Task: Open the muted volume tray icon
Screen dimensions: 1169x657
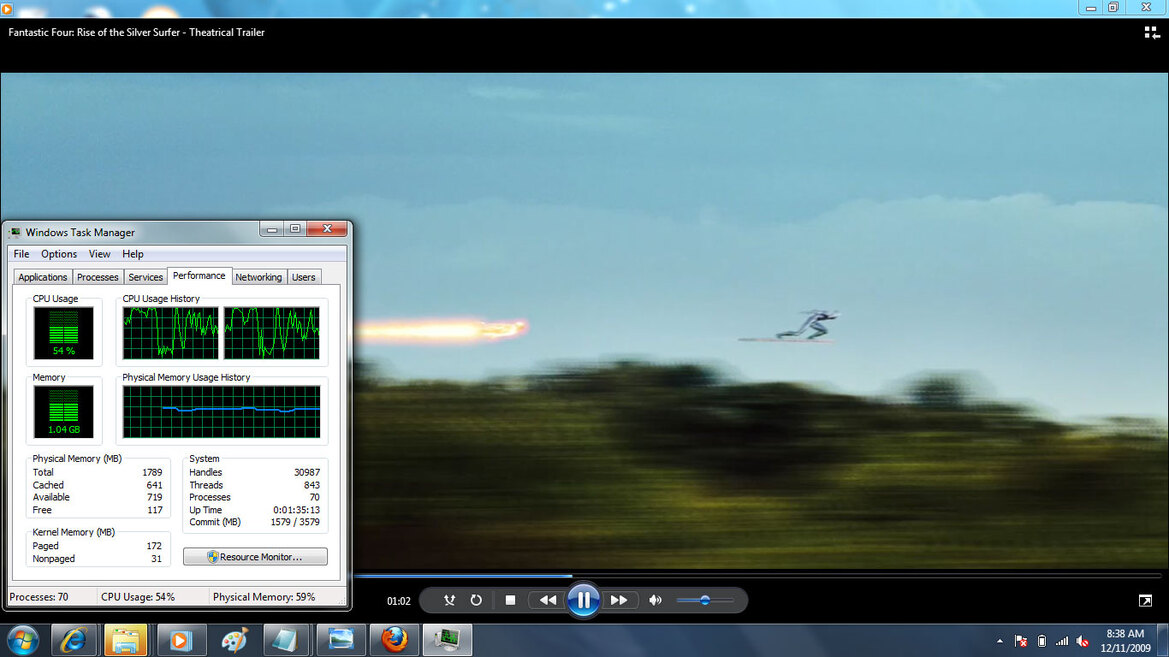Action: (1083, 641)
